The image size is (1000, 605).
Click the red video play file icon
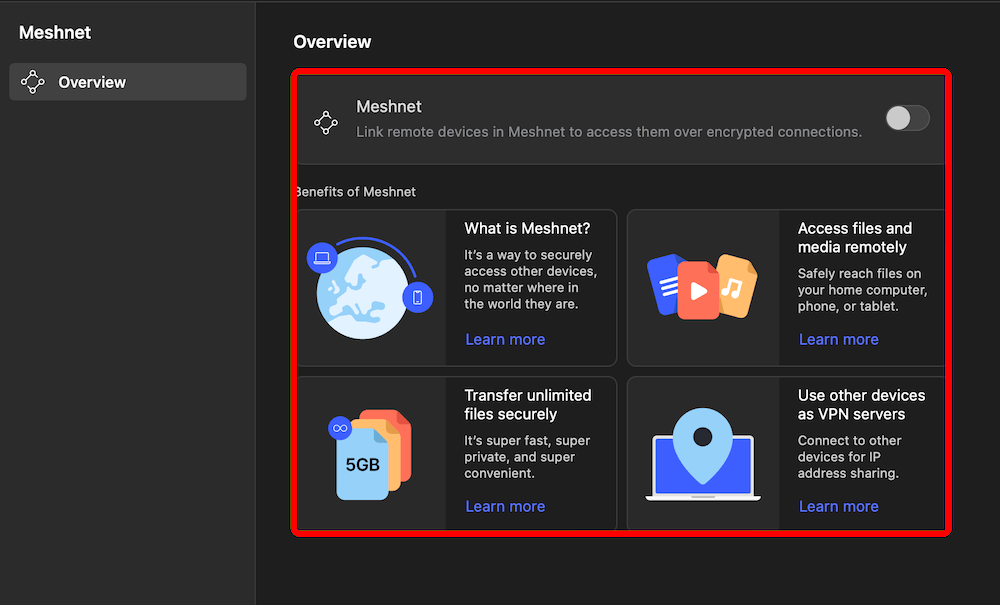pyautogui.click(x=698, y=290)
